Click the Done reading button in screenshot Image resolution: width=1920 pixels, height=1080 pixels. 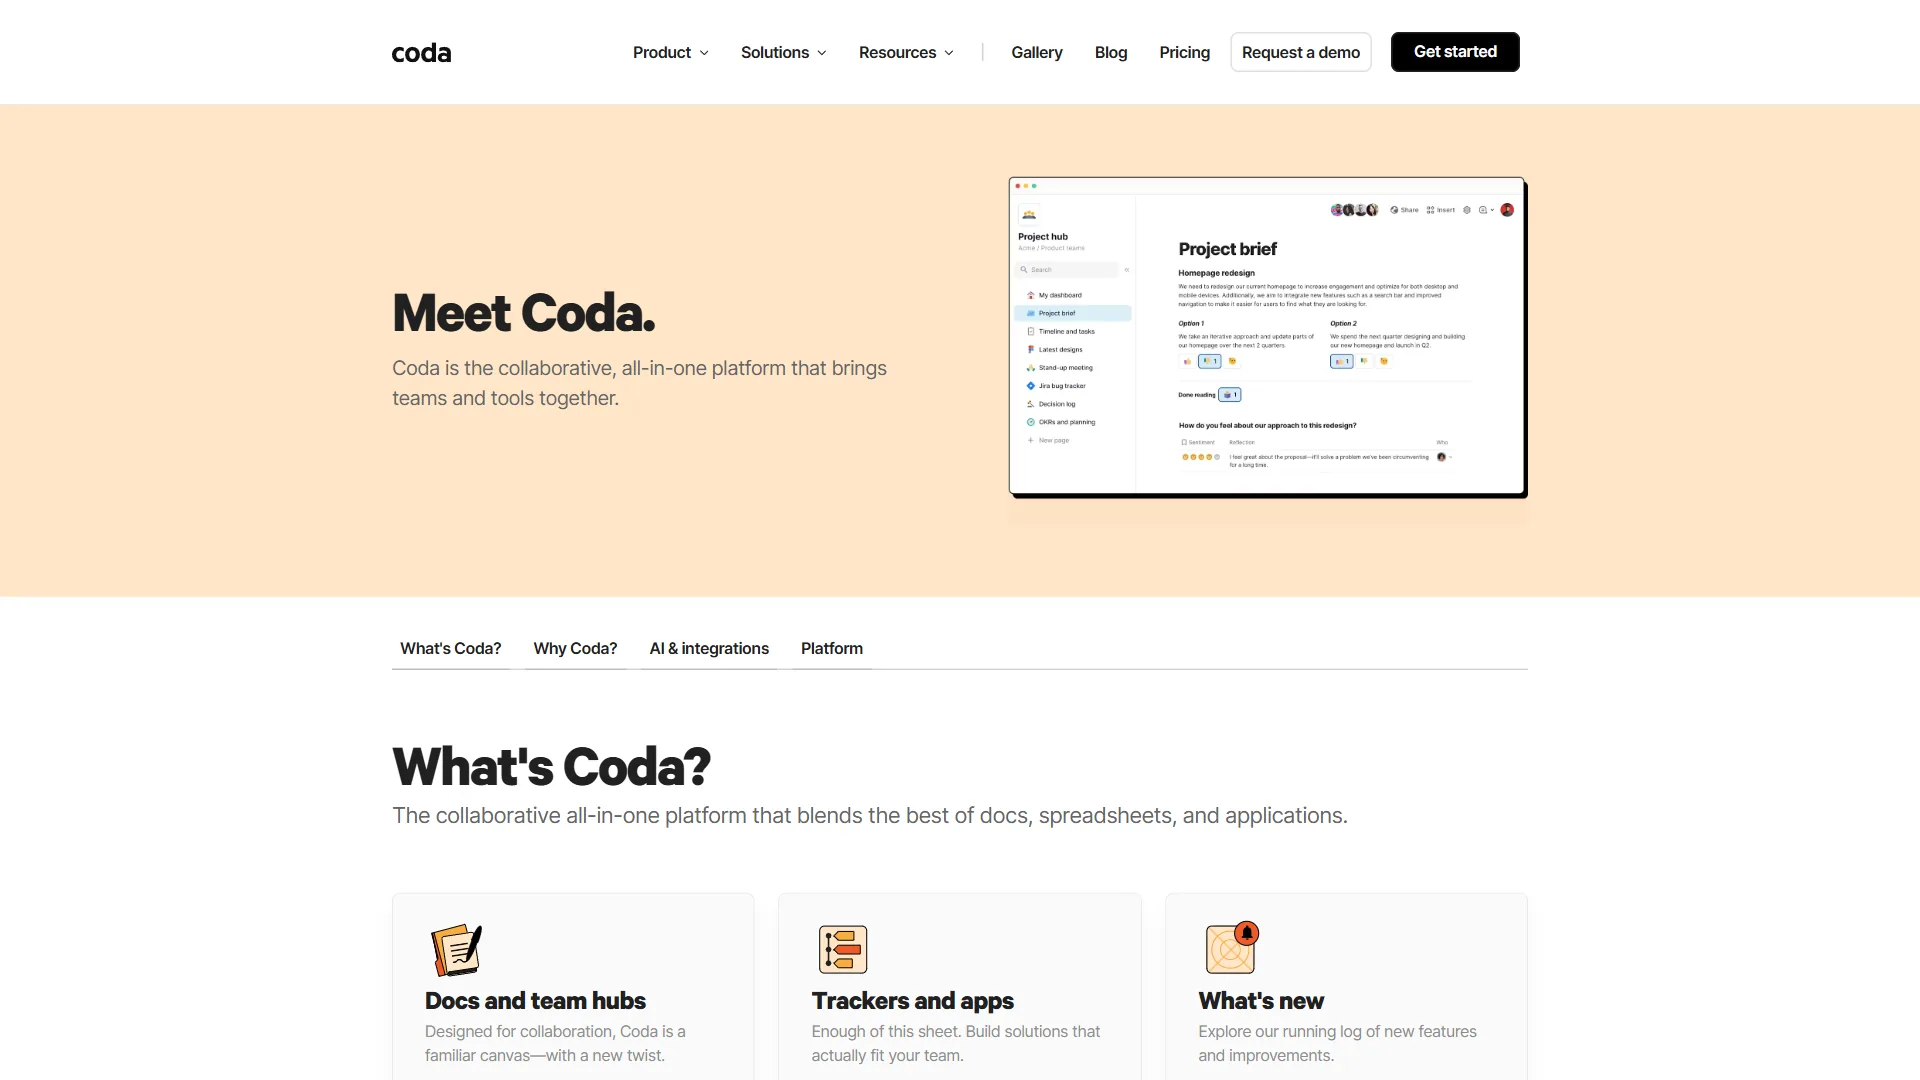pos(1229,395)
